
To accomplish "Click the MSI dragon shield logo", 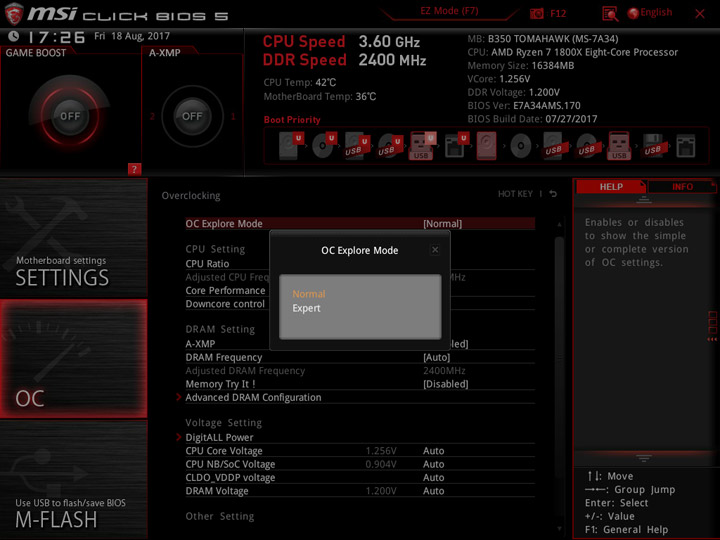I will [13, 13].
